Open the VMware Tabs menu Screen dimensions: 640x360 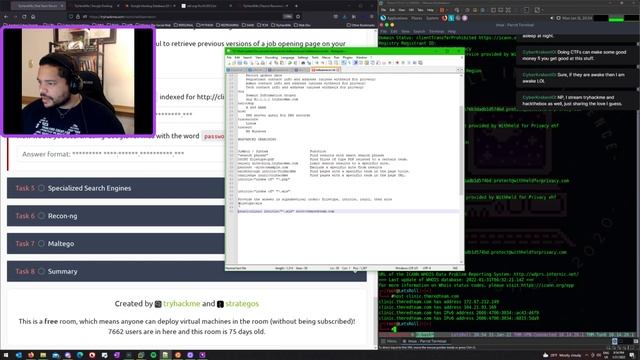pyautogui.click(x=420, y=10)
